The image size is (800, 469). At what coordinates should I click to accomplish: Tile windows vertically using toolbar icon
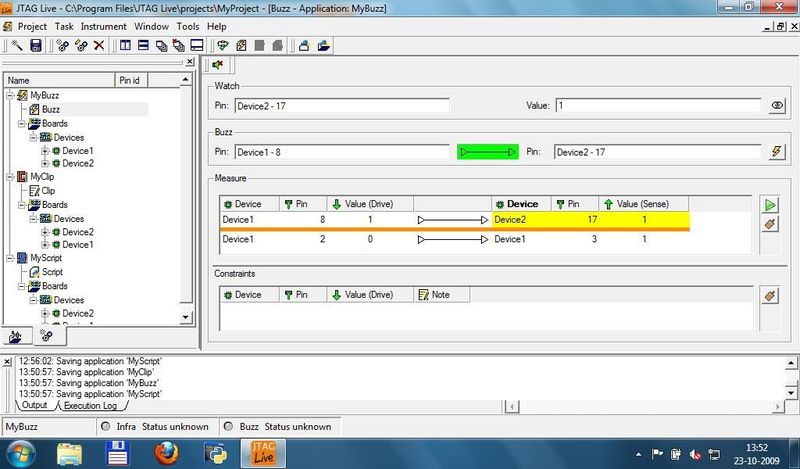(125, 46)
